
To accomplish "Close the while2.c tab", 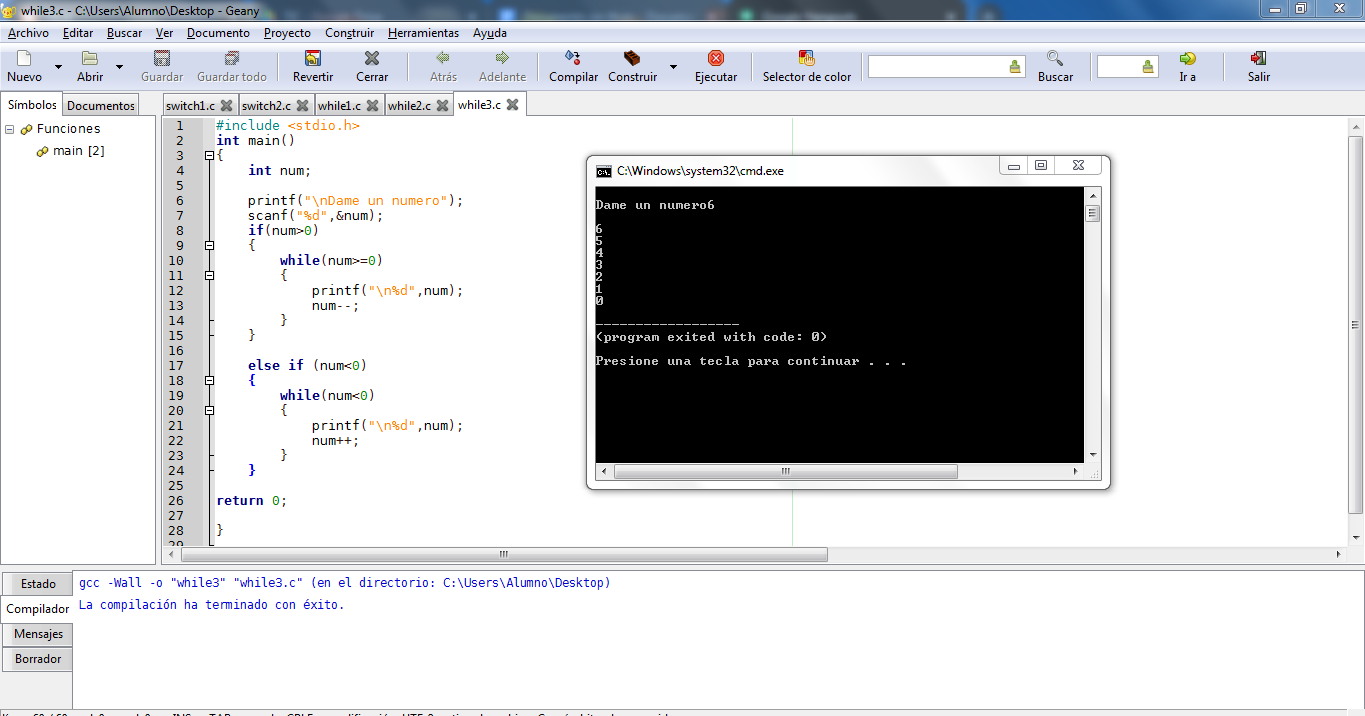I will tap(443, 105).
